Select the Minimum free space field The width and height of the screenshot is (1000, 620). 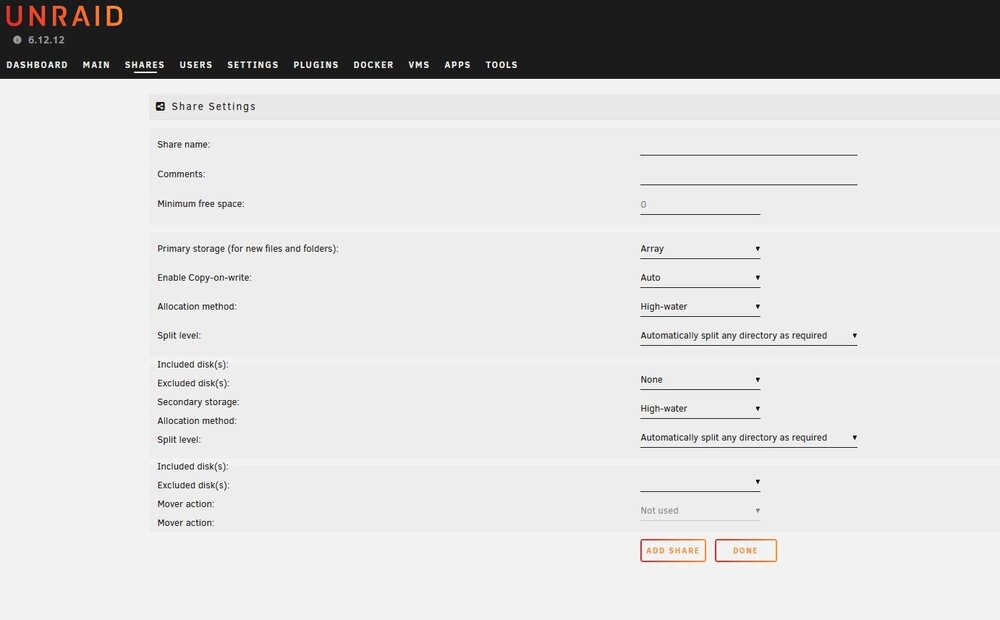click(700, 205)
